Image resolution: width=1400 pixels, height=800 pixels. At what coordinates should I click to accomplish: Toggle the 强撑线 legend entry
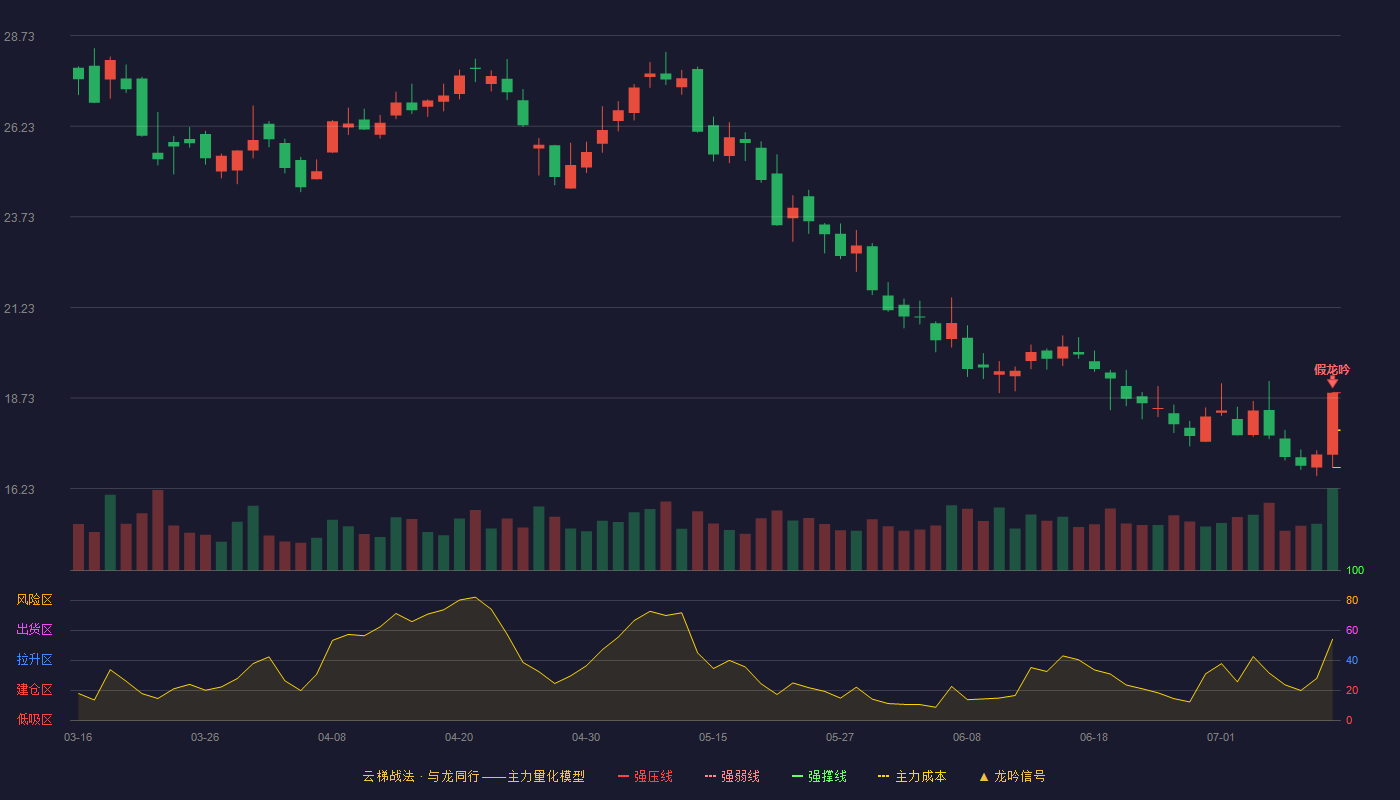pyautogui.click(x=819, y=776)
